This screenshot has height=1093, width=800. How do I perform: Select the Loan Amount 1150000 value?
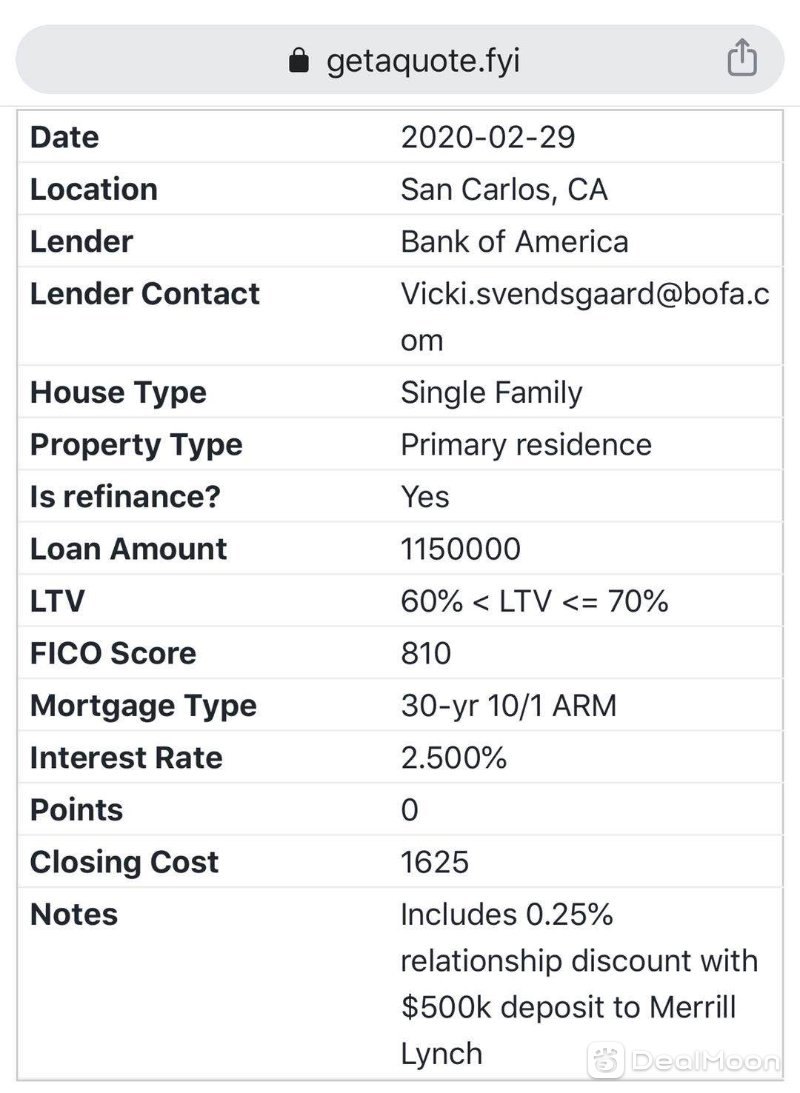point(461,549)
